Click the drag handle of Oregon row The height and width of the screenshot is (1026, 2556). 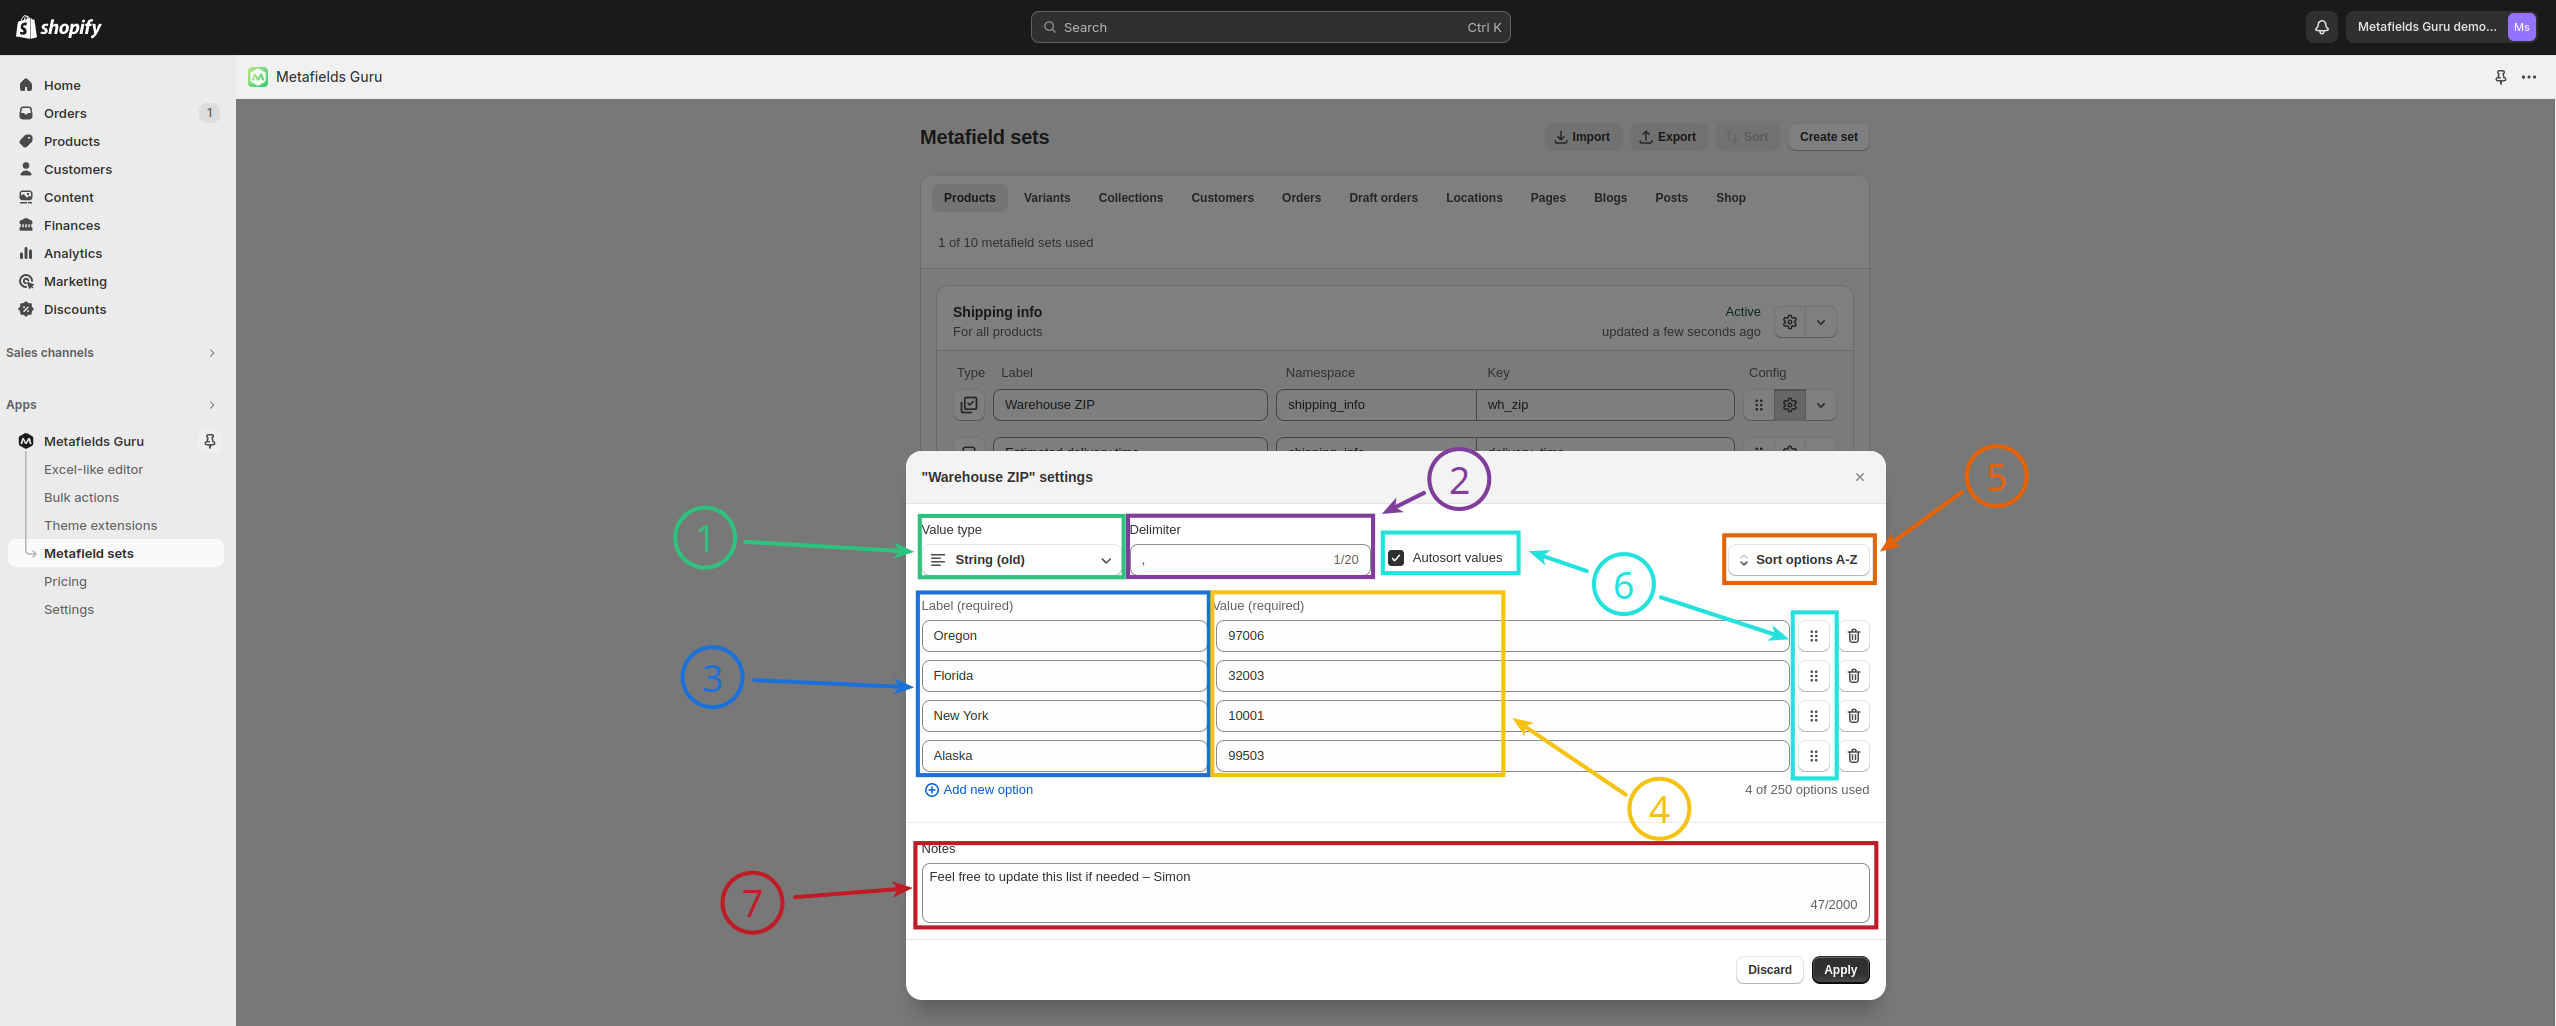coord(1814,636)
